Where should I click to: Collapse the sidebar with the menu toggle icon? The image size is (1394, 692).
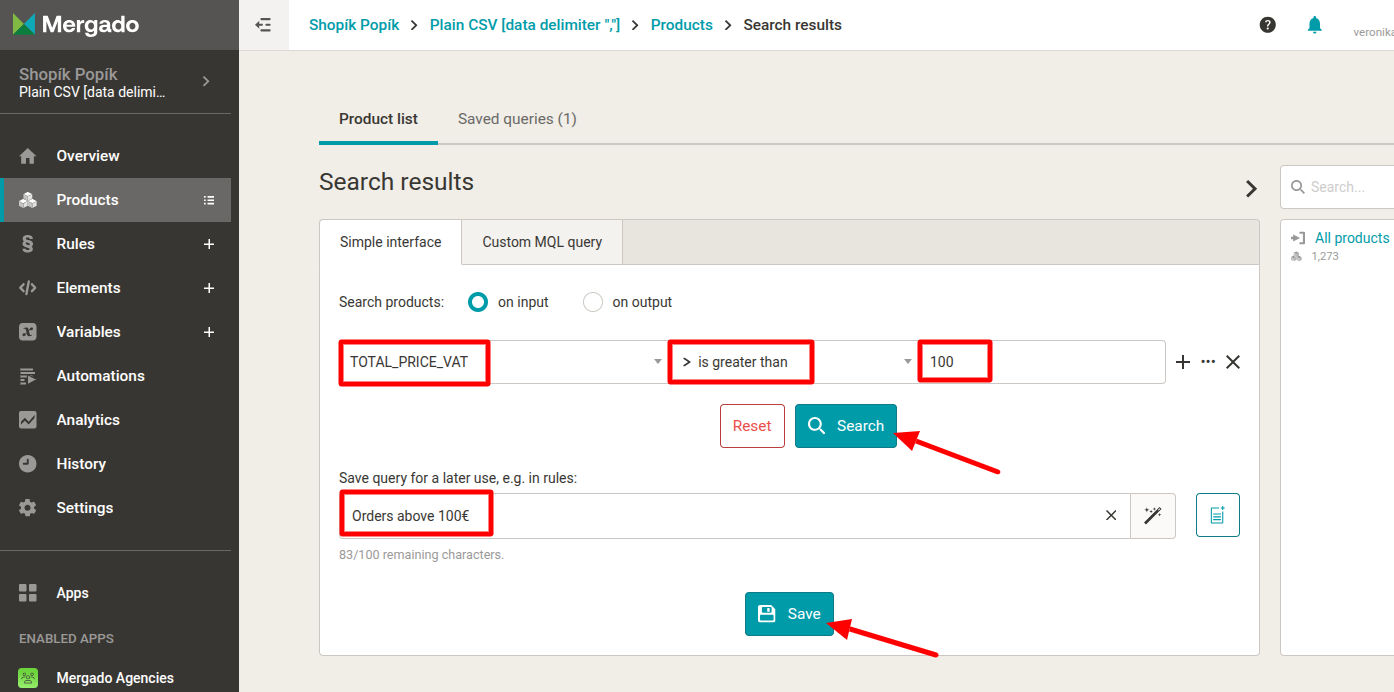click(264, 25)
